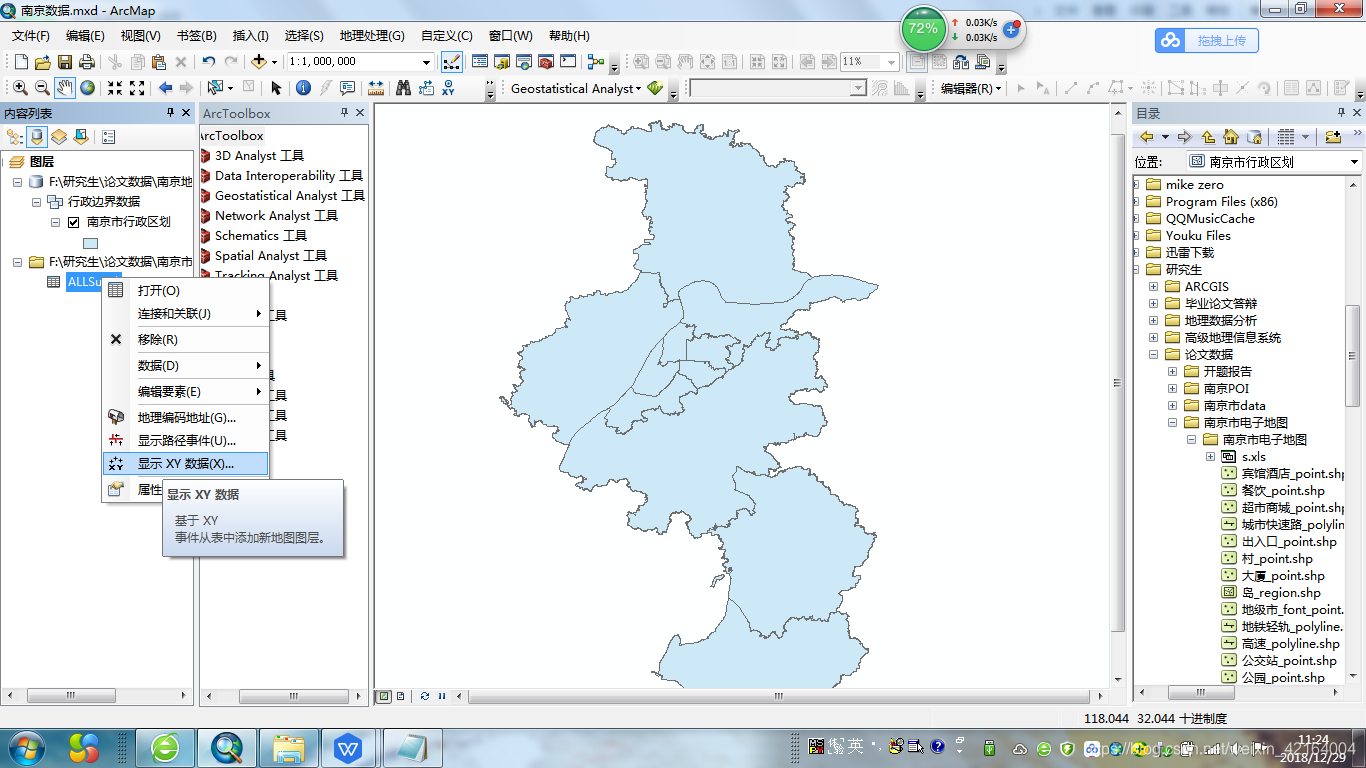
Task: Choose the Select Elements arrow tool
Action: [x=277, y=88]
